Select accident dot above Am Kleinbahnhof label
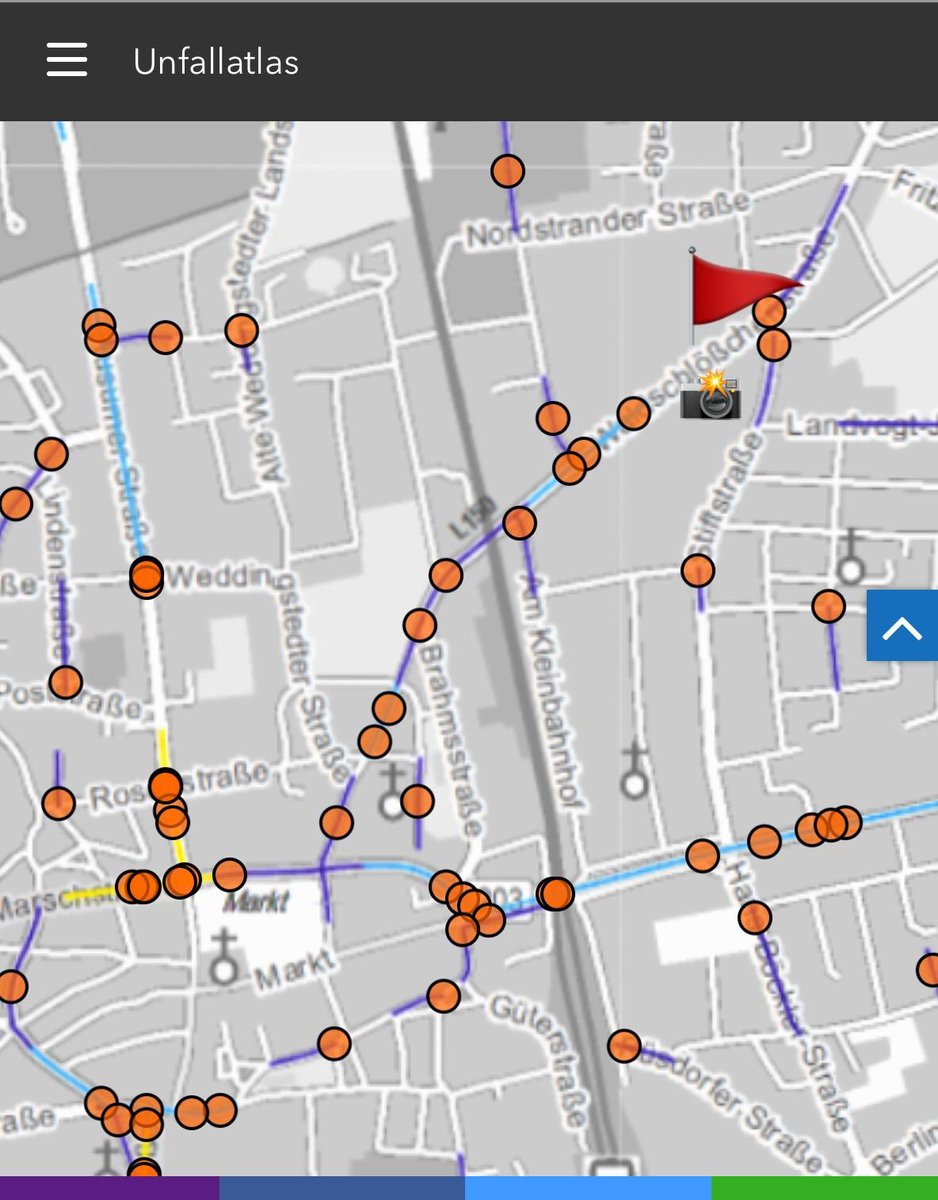 click(519, 522)
